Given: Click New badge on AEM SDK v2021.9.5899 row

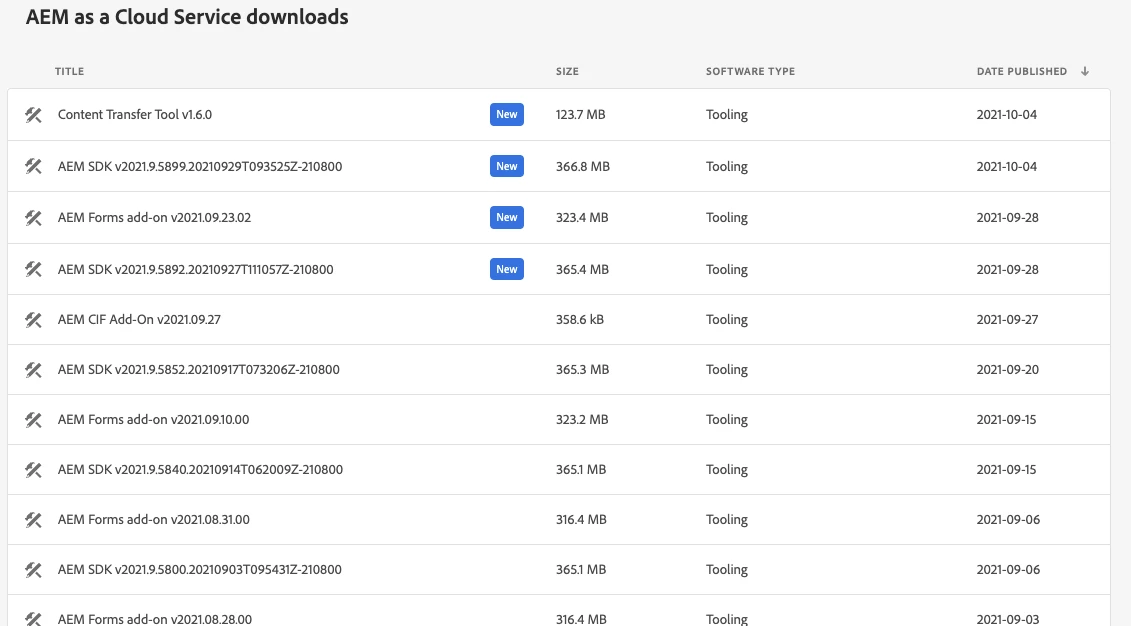Looking at the screenshot, I should 506,167.
